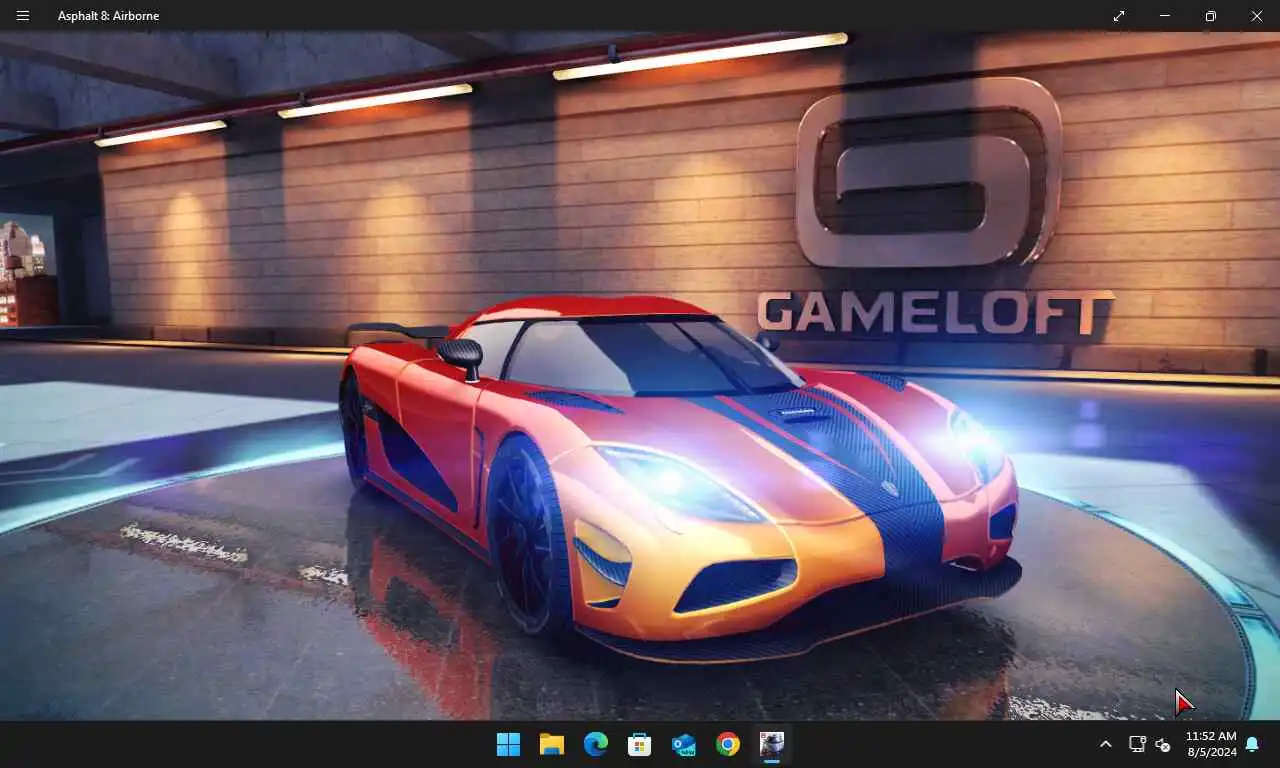Open network status icon in tray
The height and width of the screenshot is (768, 1280).
pyautogui.click(x=1137, y=744)
